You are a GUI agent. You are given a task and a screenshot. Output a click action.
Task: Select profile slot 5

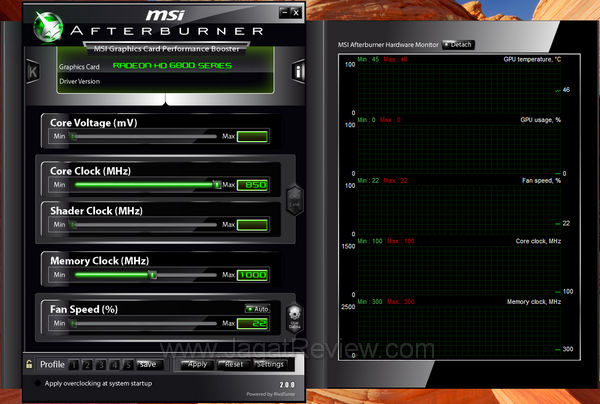[128, 364]
